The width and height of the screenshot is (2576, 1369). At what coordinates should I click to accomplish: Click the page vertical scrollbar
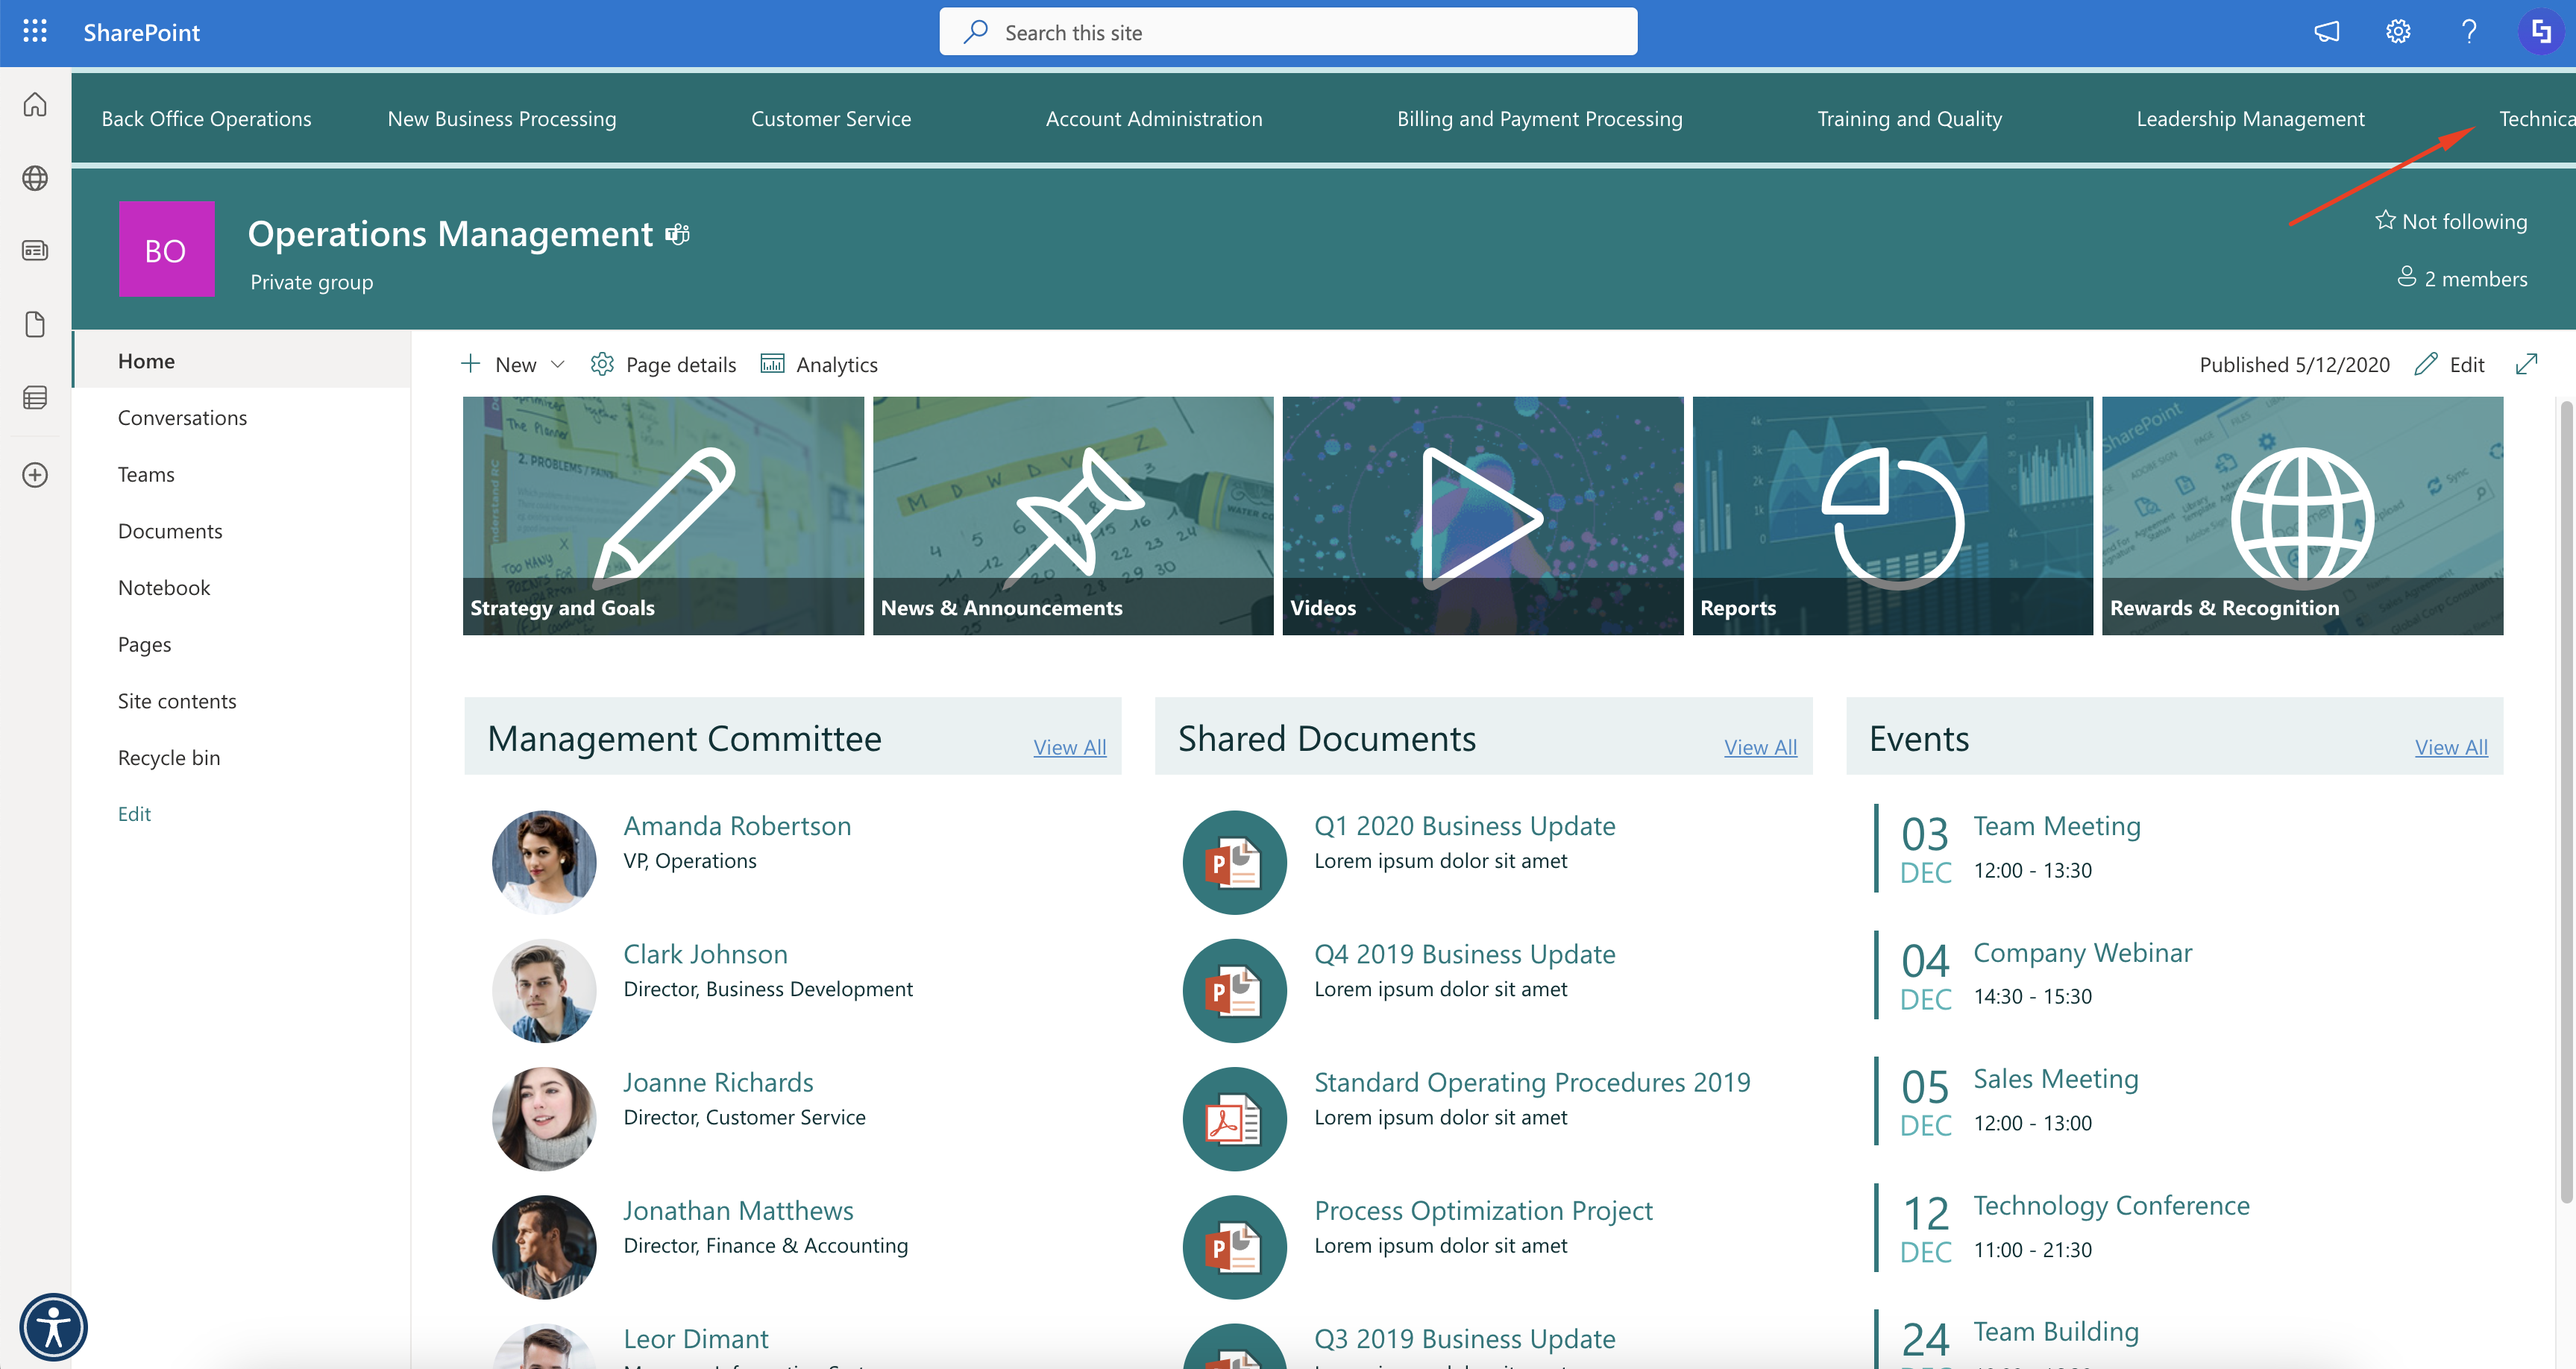(2565, 800)
